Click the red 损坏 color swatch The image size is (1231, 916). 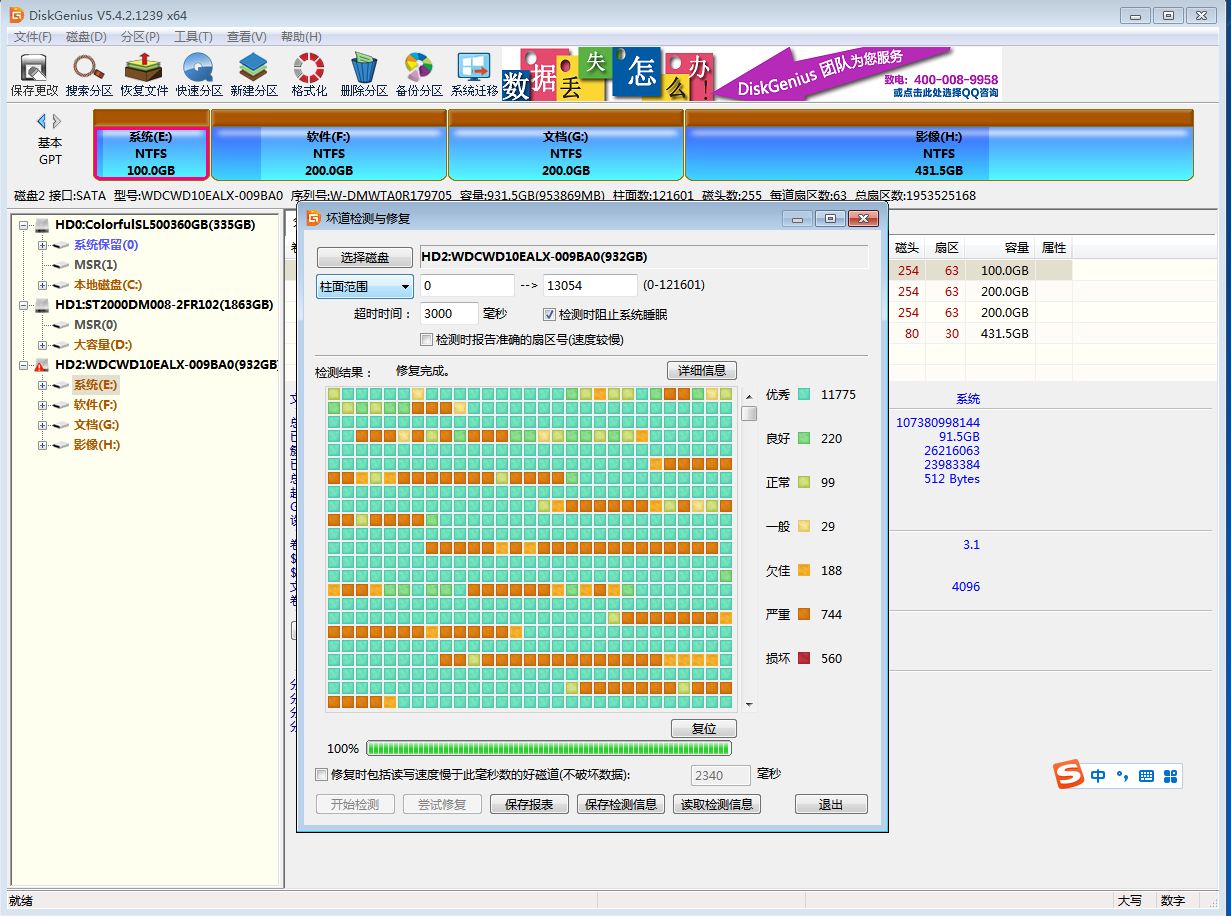pos(803,658)
